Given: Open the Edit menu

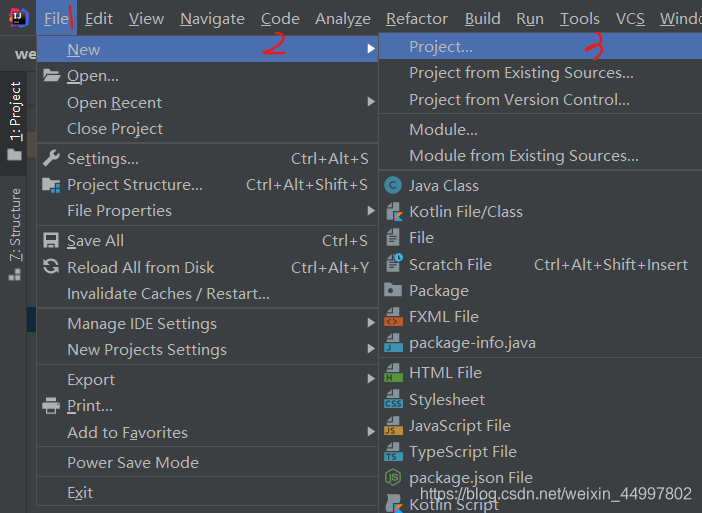Looking at the screenshot, I should pos(98,18).
